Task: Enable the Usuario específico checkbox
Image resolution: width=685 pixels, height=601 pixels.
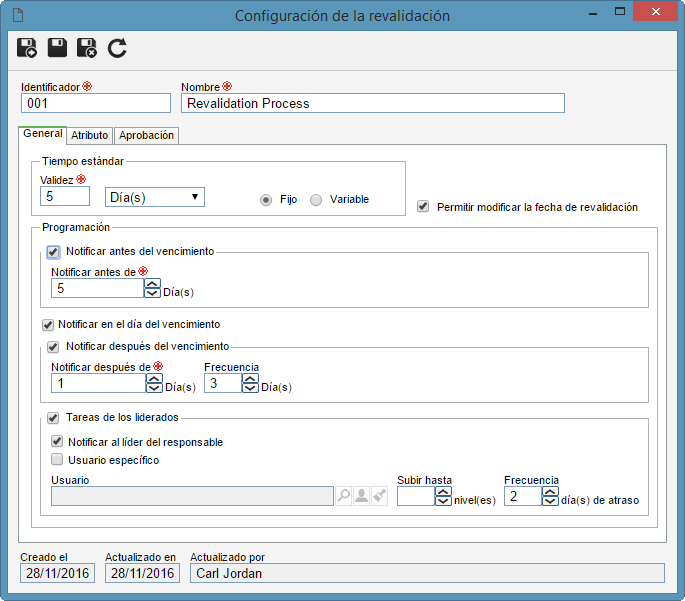Action: click(x=57, y=459)
